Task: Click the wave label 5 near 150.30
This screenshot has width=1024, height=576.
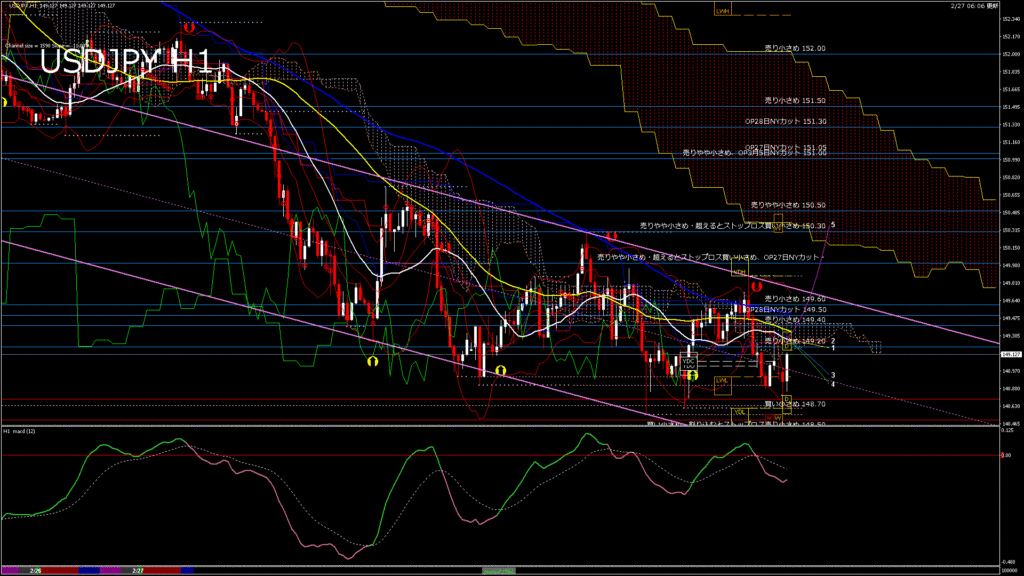Action: coord(833,225)
